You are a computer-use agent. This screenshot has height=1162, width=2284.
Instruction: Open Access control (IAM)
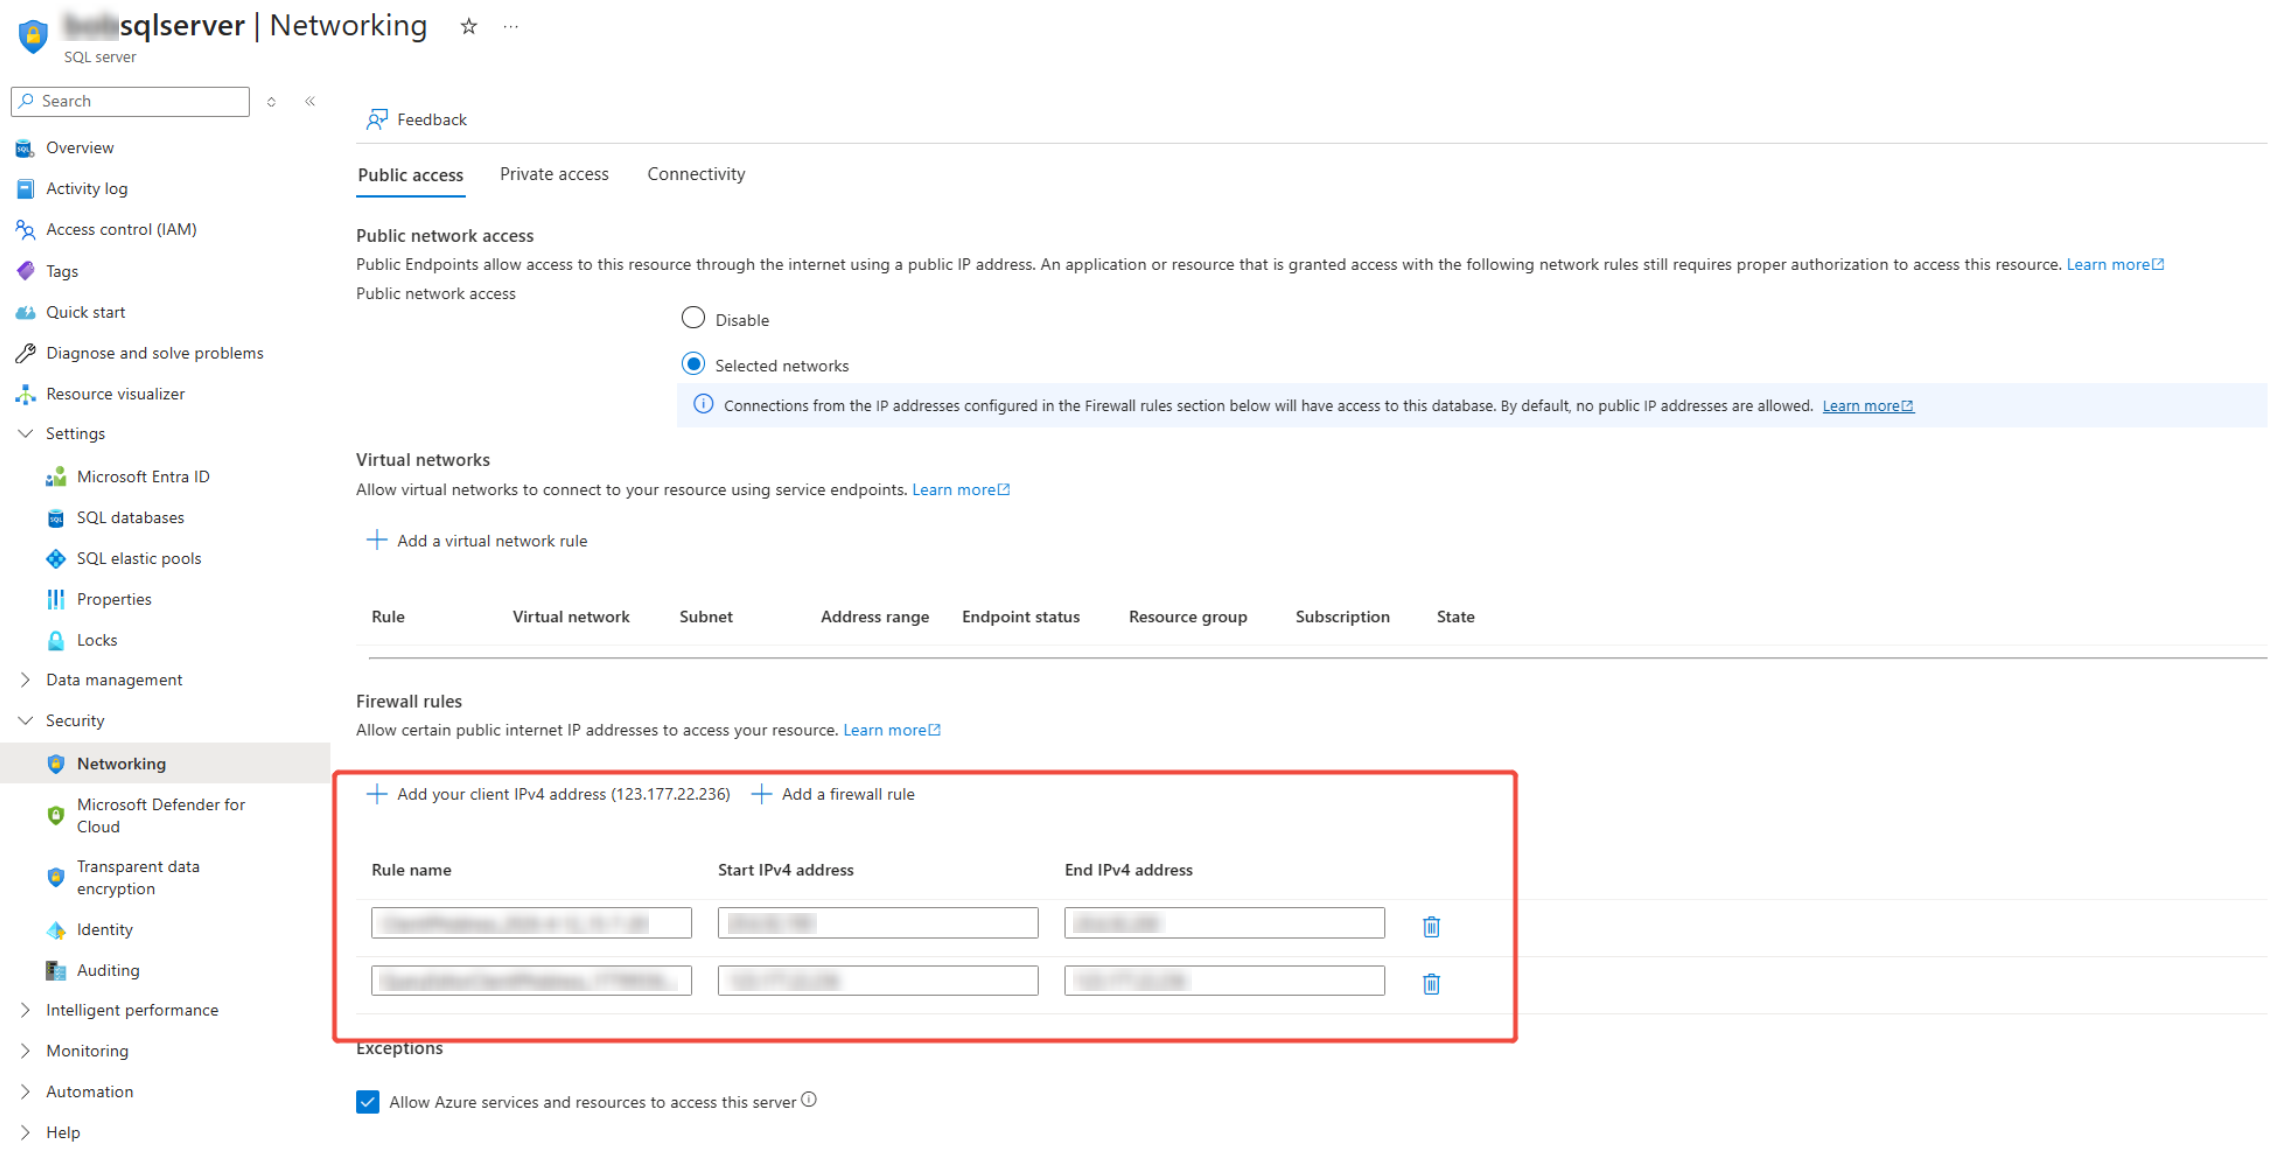(x=121, y=229)
